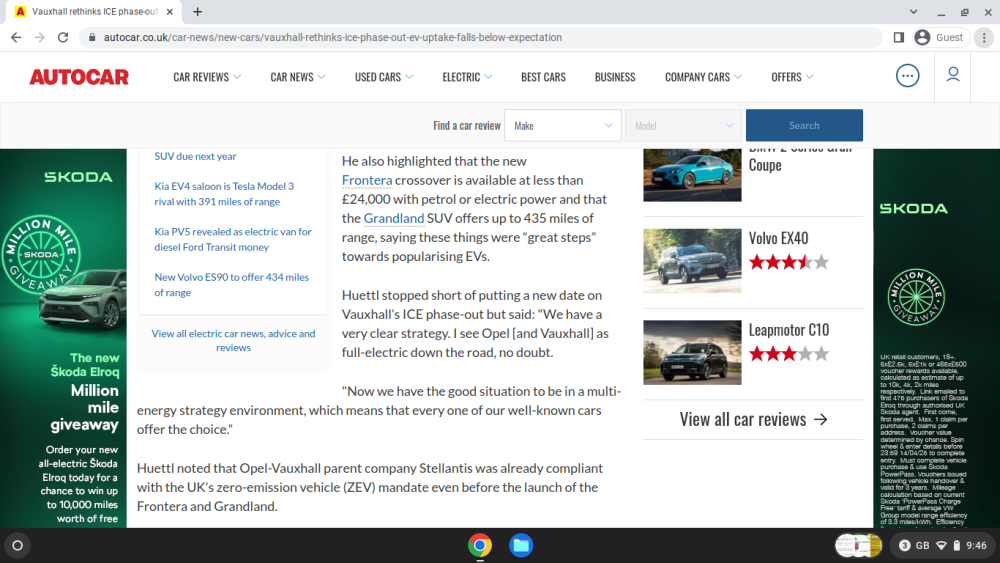The height and width of the screenshot is (563, 1000).
Task: View site information lock icon
Action: pyautogui.click(x=92, y=38)
